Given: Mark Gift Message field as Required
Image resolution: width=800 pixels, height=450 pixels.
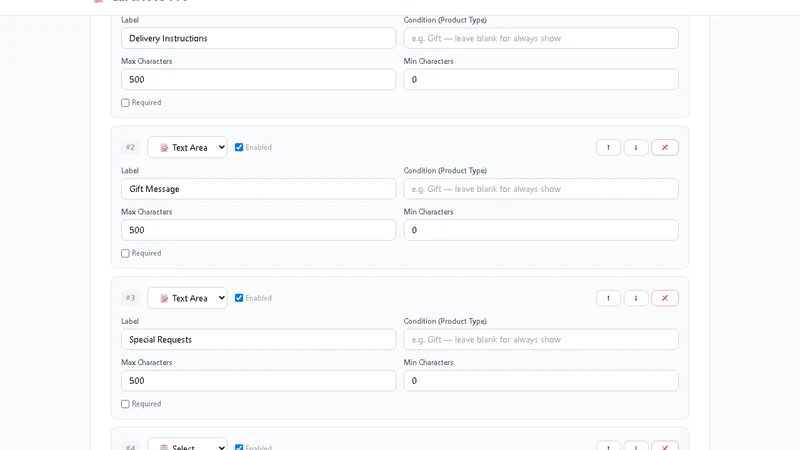Looking at the screenshot, I should coord(125,253).
